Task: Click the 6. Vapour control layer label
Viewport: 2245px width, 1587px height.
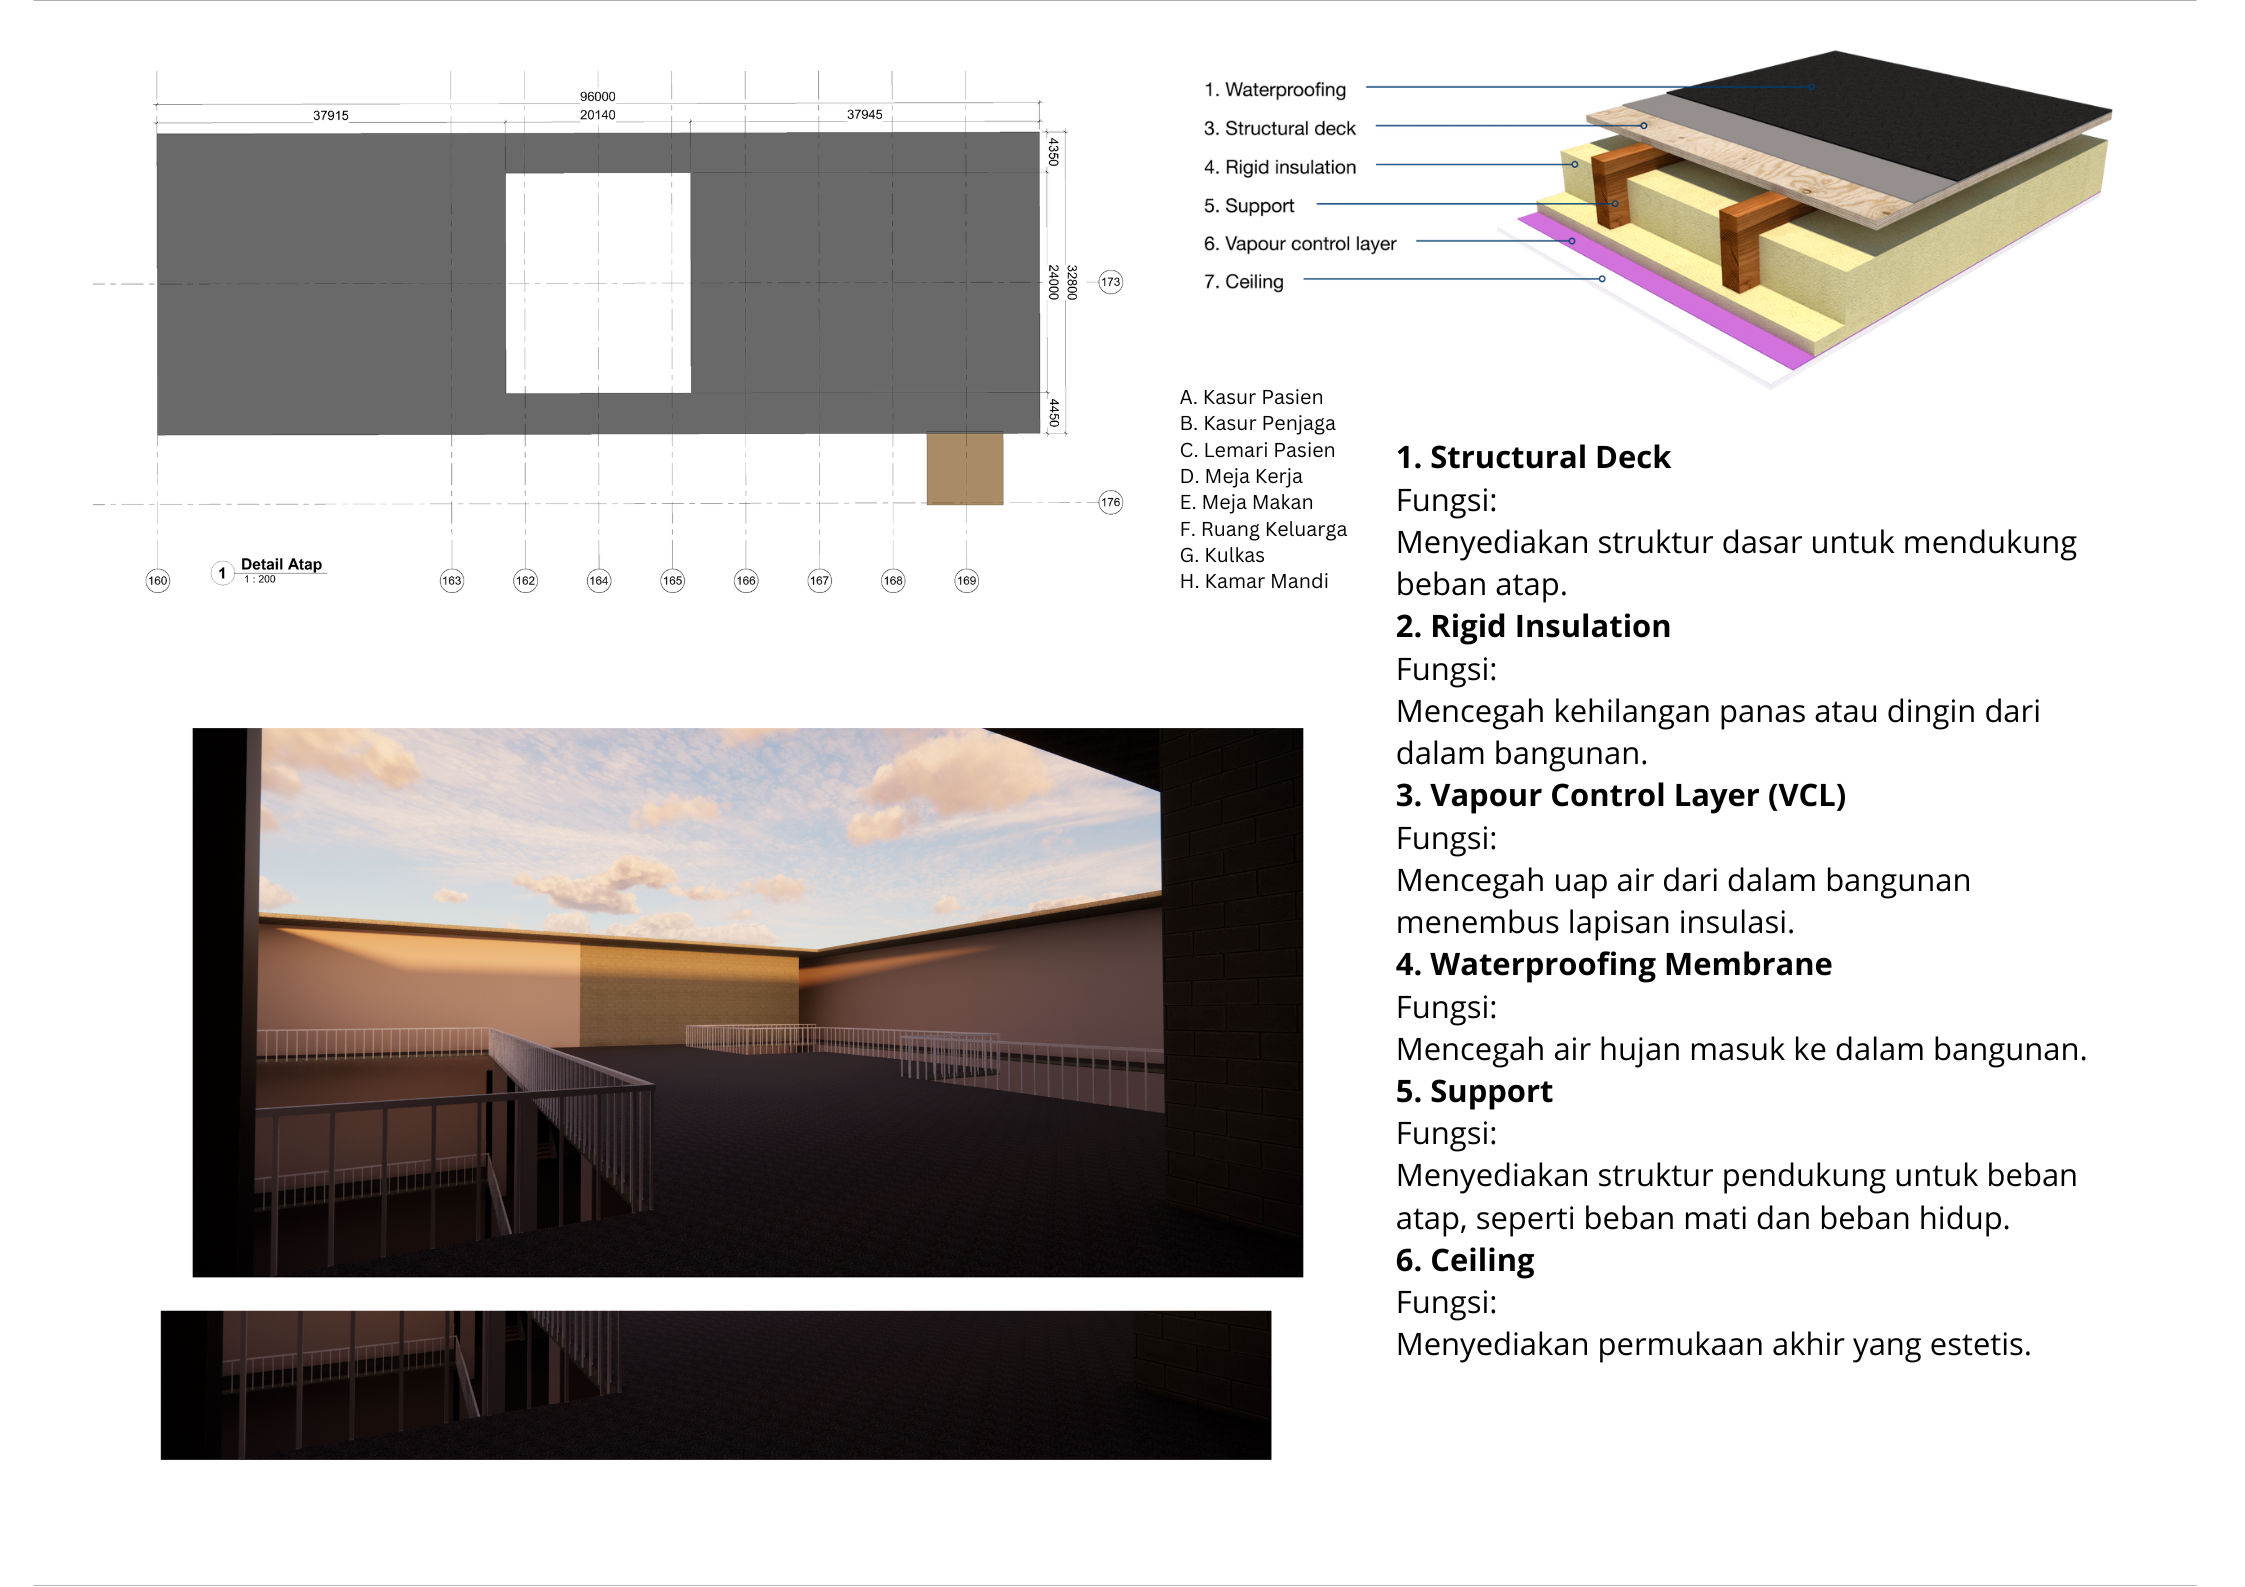Action: pyautogui.click(x=1300, y=243)
